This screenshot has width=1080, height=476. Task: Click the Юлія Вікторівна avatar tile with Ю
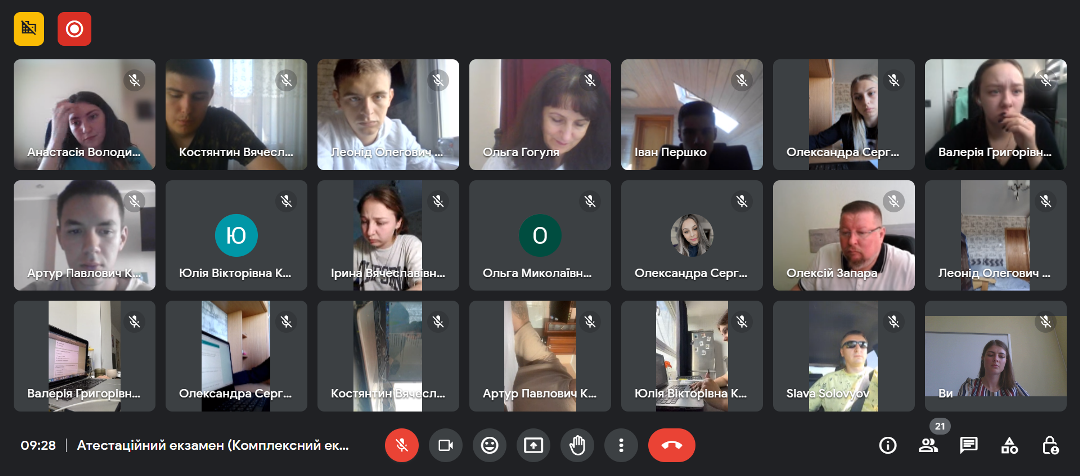(x=236, y=236)
